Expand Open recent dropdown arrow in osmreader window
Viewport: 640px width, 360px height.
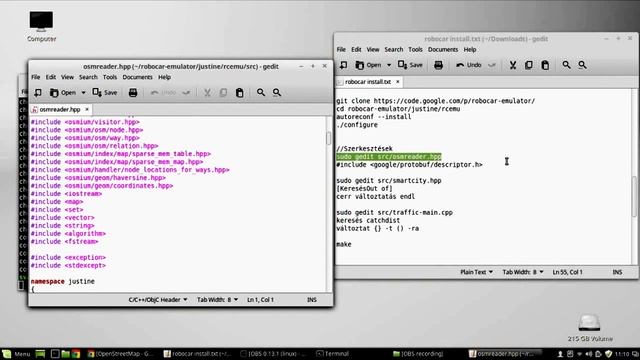click(x=83, y=93)
